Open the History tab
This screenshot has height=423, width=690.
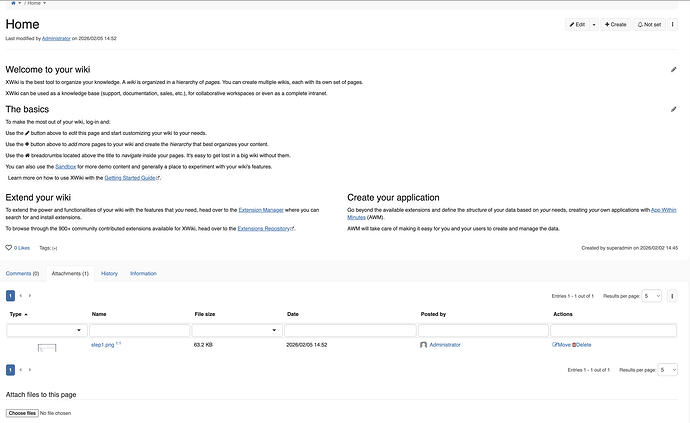109,273
